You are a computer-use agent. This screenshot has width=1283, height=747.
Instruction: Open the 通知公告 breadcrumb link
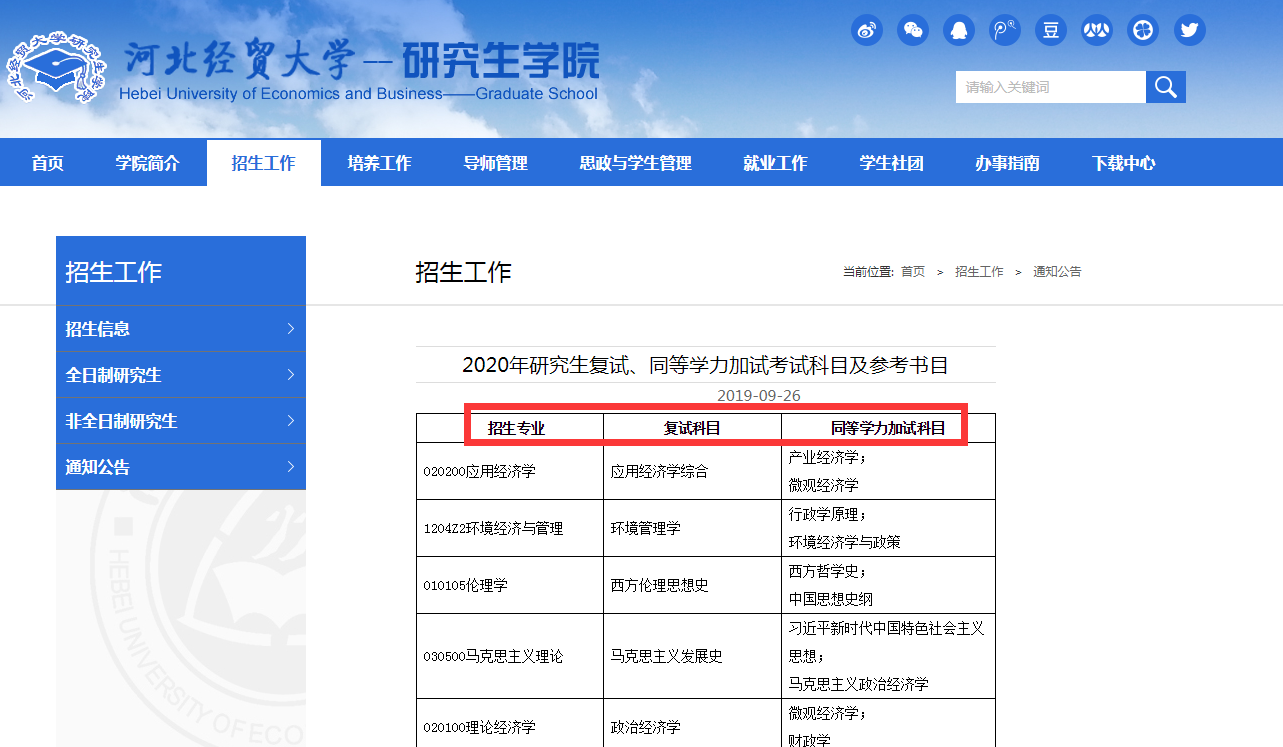click(1057, 271)
